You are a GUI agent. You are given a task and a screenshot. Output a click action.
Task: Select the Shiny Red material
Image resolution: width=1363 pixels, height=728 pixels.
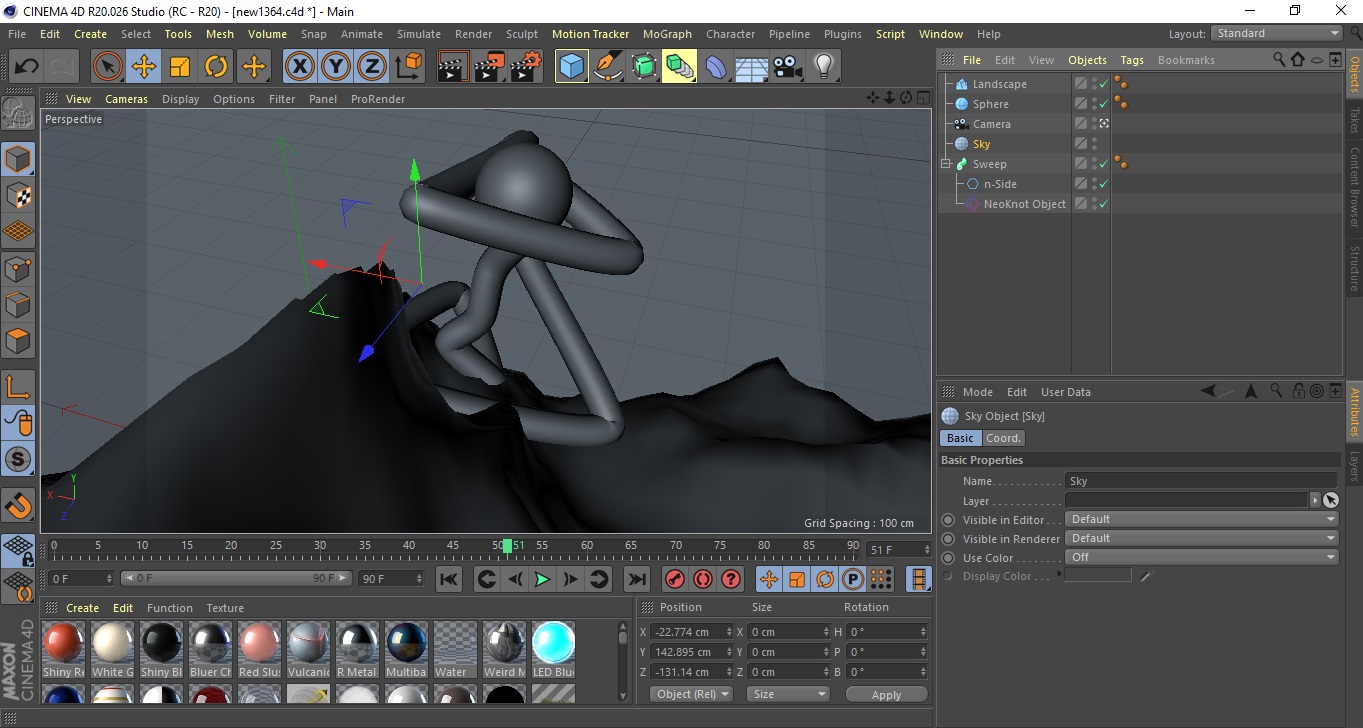pyautogui.click(x=64, y=649)
